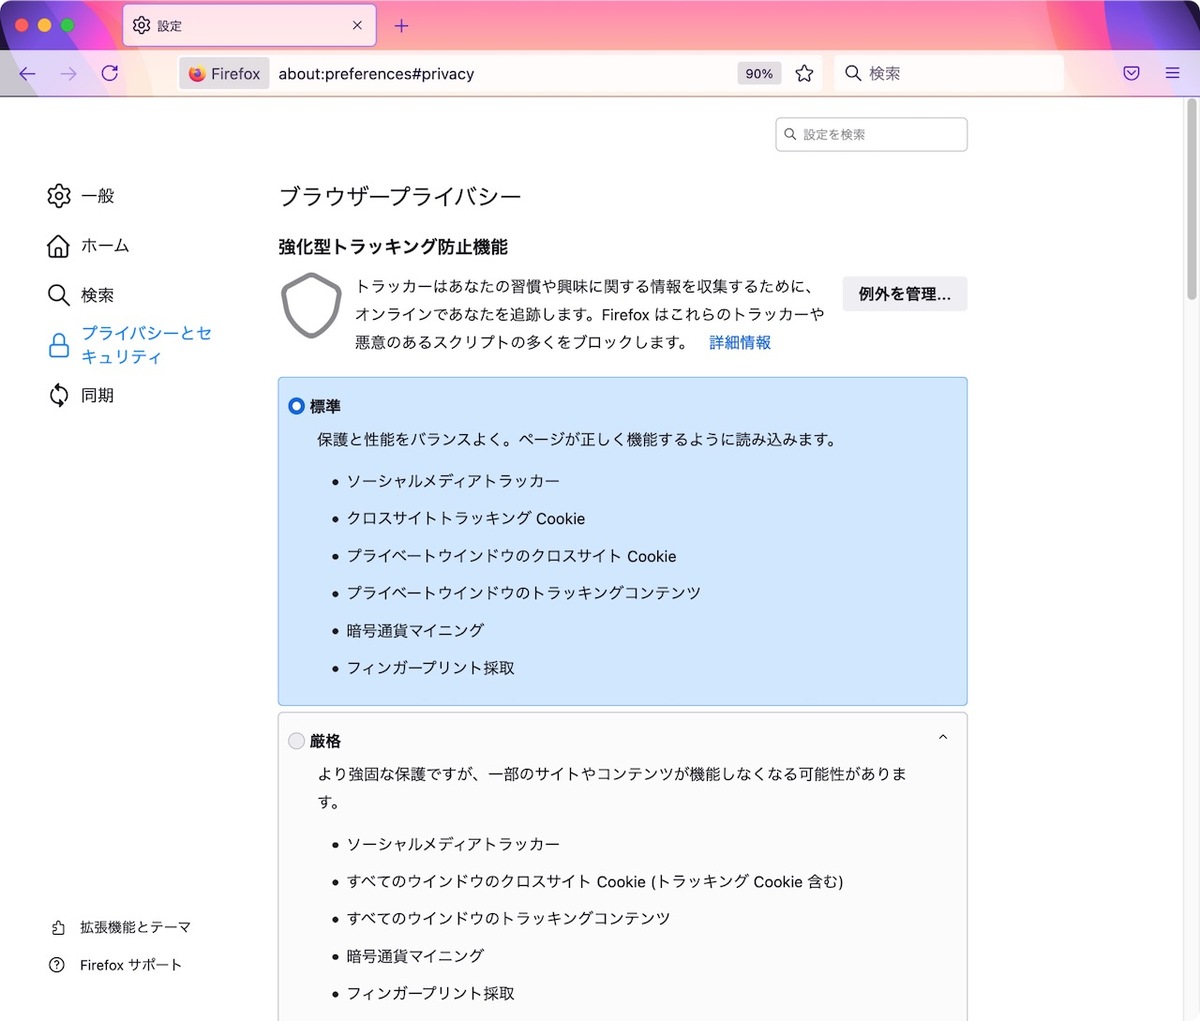The width and height of the screenshot is (1200, 1021).
Task: Click the magnifier icon in browser search box
Action: (853, 73)
